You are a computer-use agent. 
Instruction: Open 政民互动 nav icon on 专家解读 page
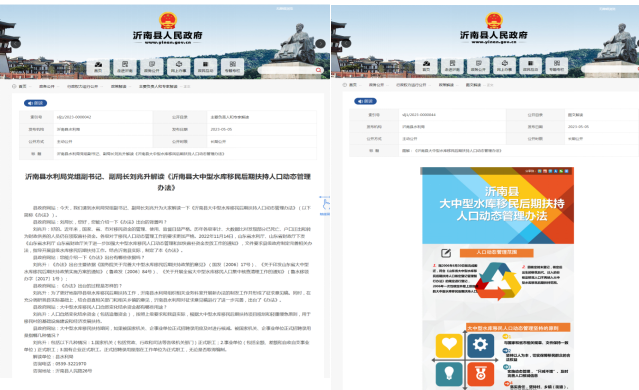point(205,67)
